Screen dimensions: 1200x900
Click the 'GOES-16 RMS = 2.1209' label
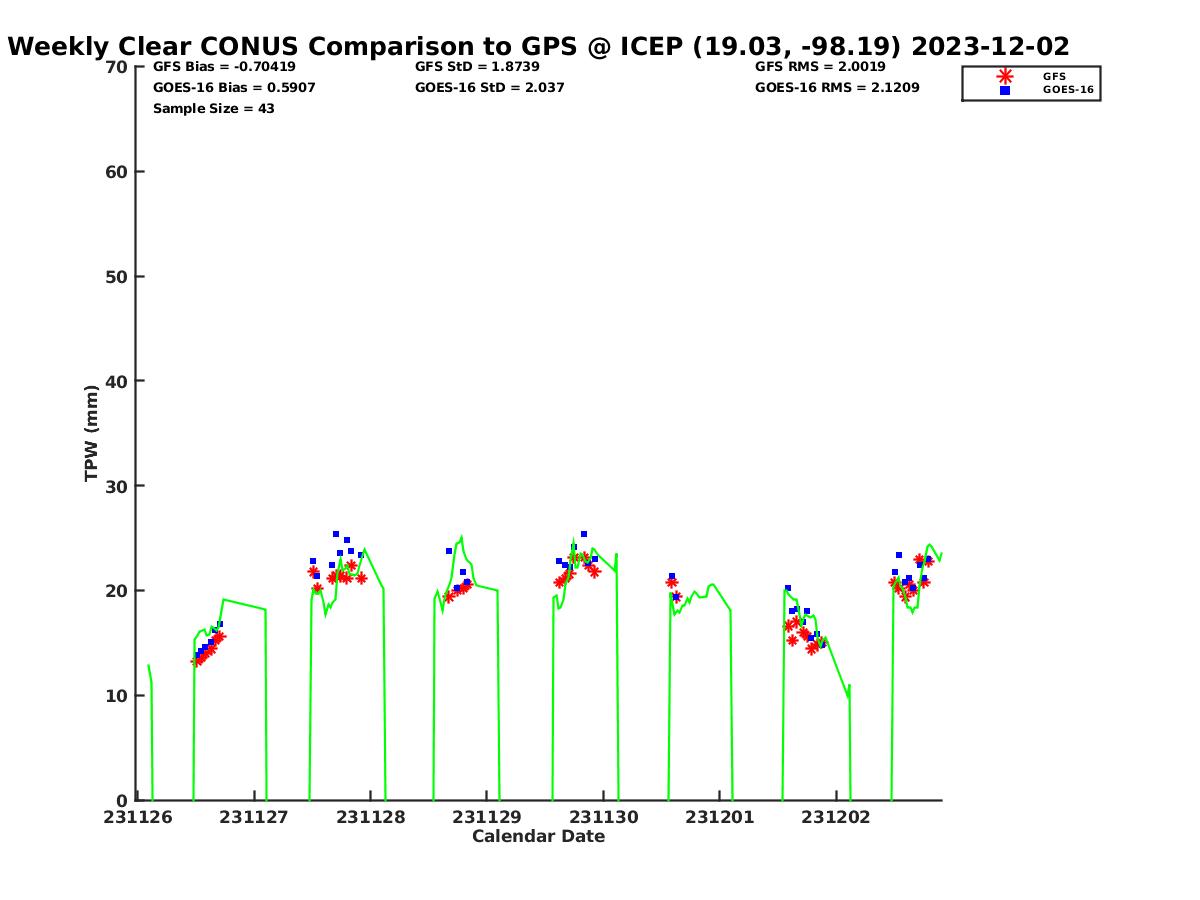click(x=837, y=88)
